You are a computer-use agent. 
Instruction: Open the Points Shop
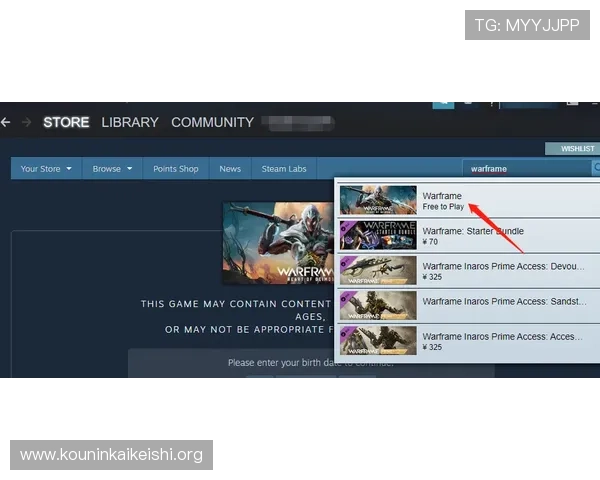176,169
